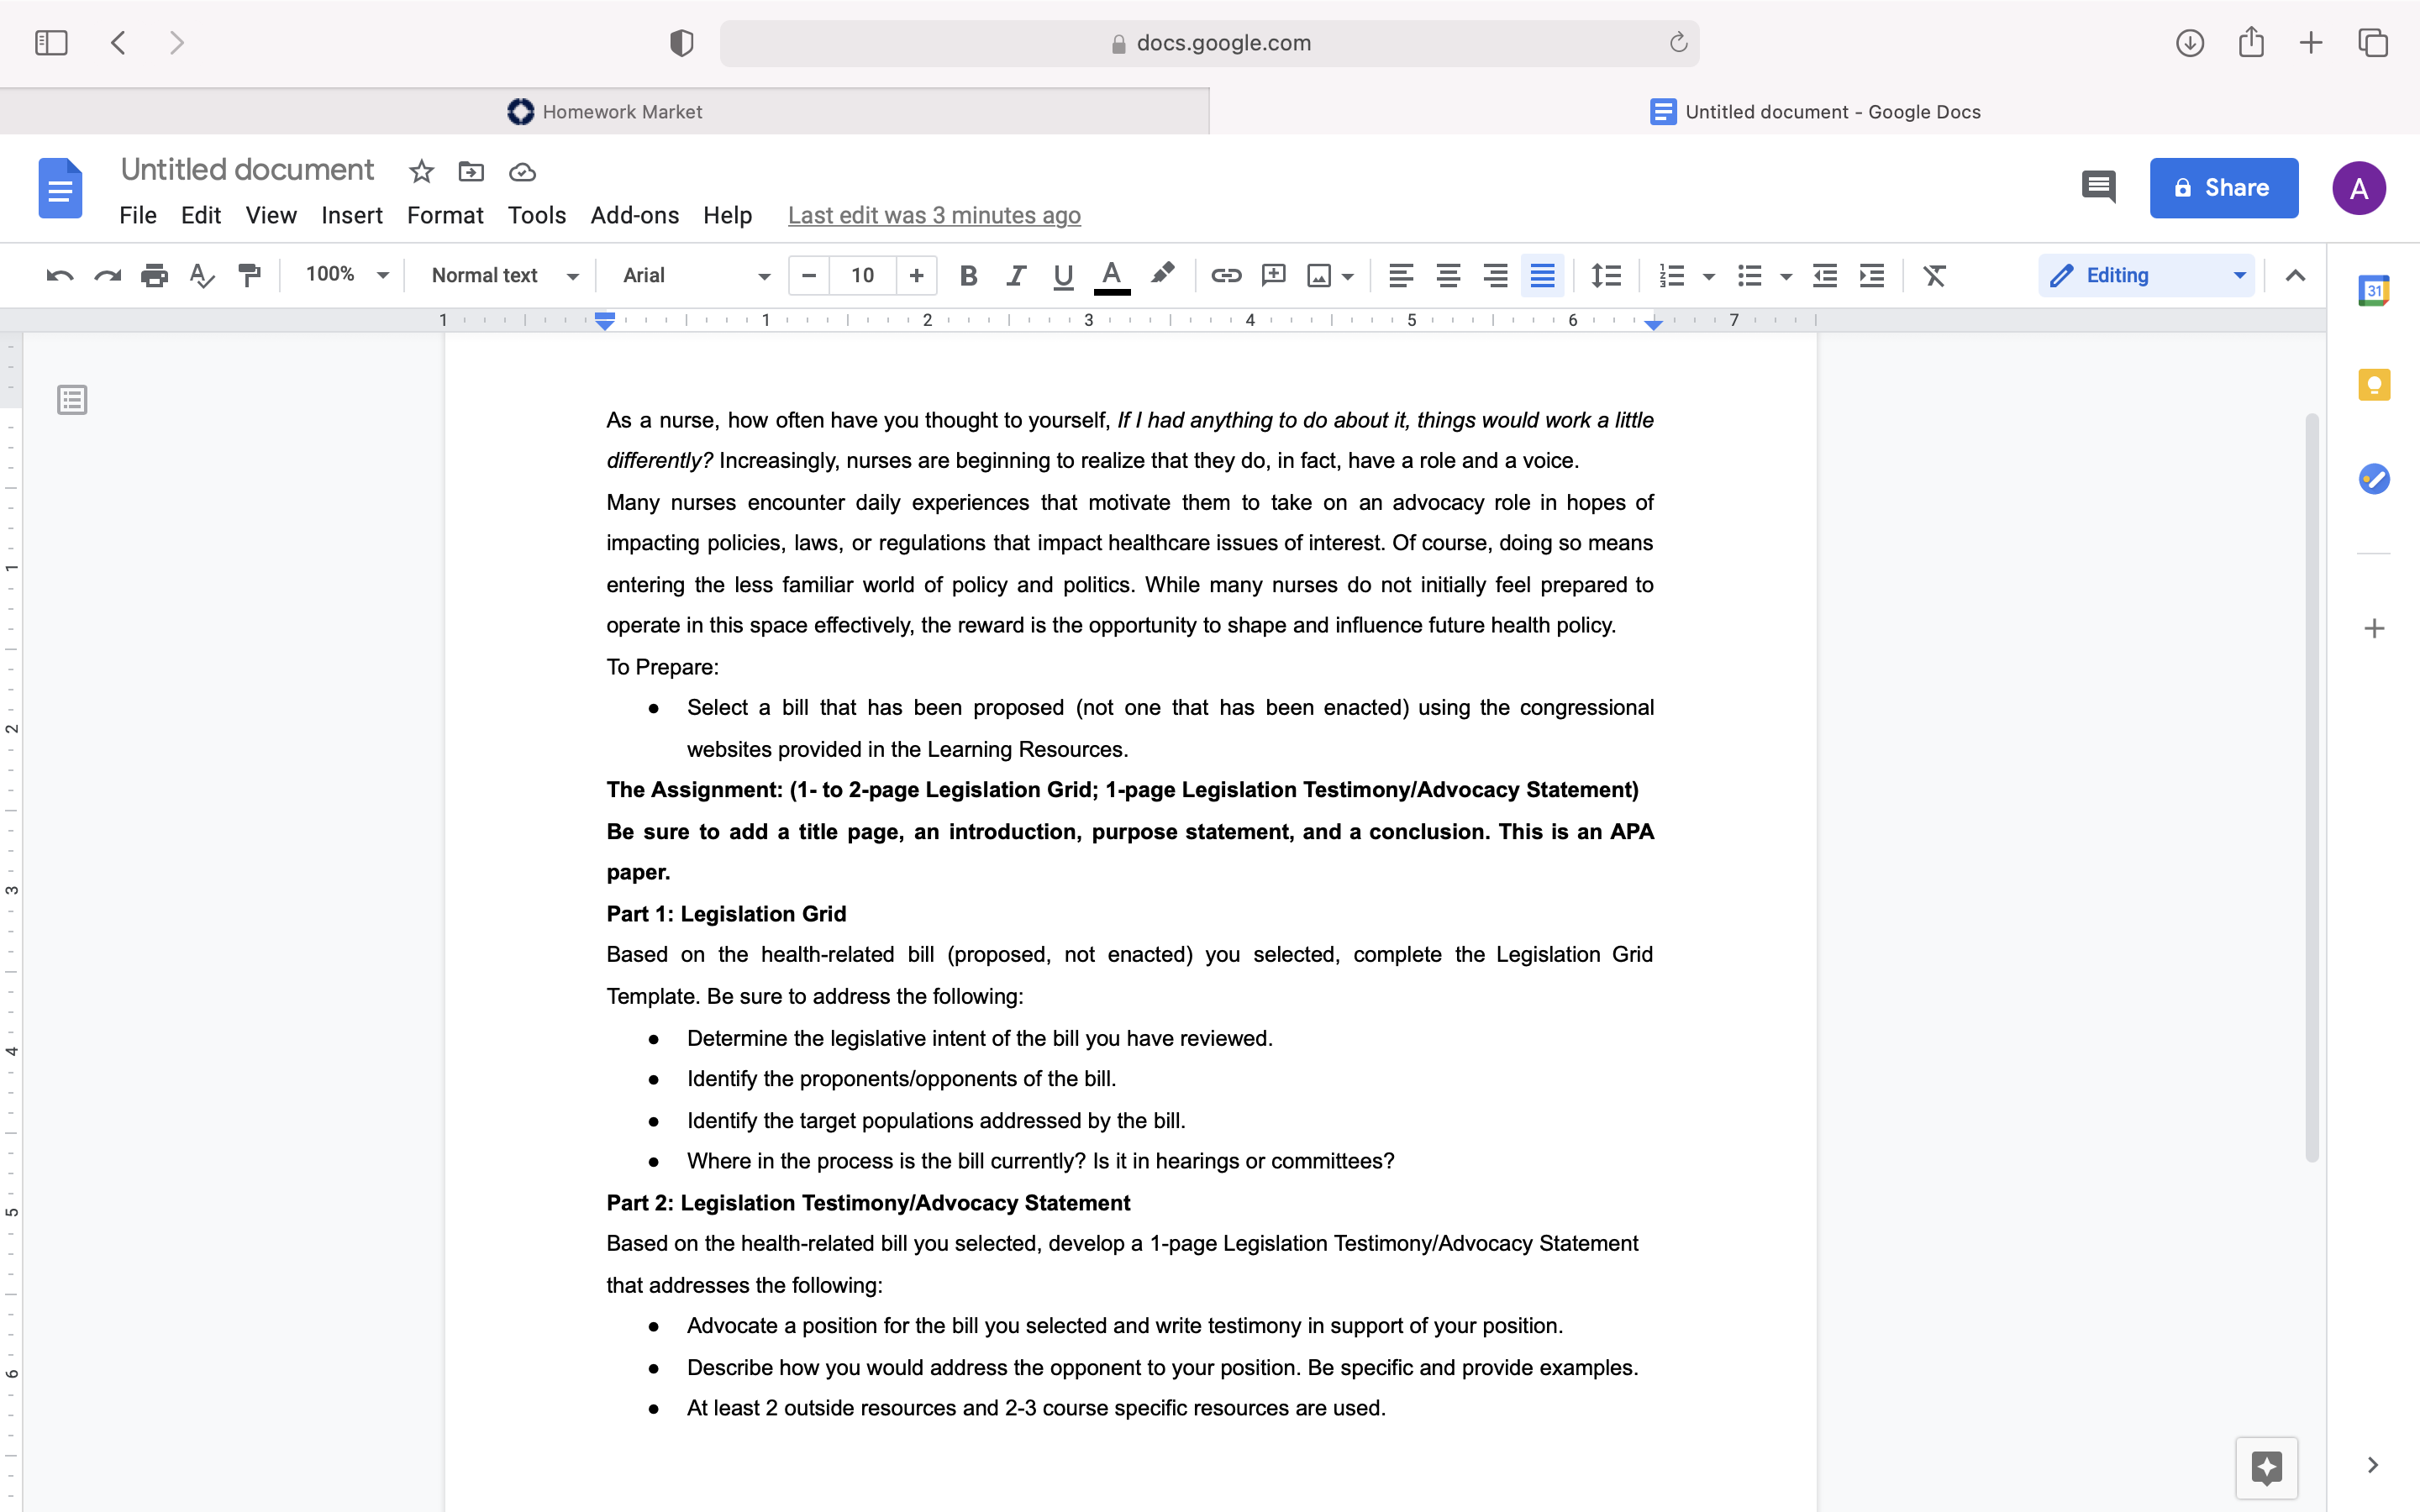
Task: Open the comment history icon
Action: [x=2098, y=187]
